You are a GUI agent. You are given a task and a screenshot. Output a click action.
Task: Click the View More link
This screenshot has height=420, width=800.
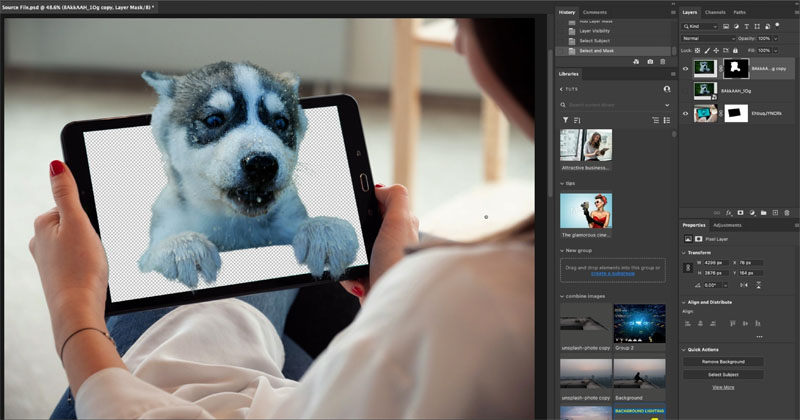[723, 387]
